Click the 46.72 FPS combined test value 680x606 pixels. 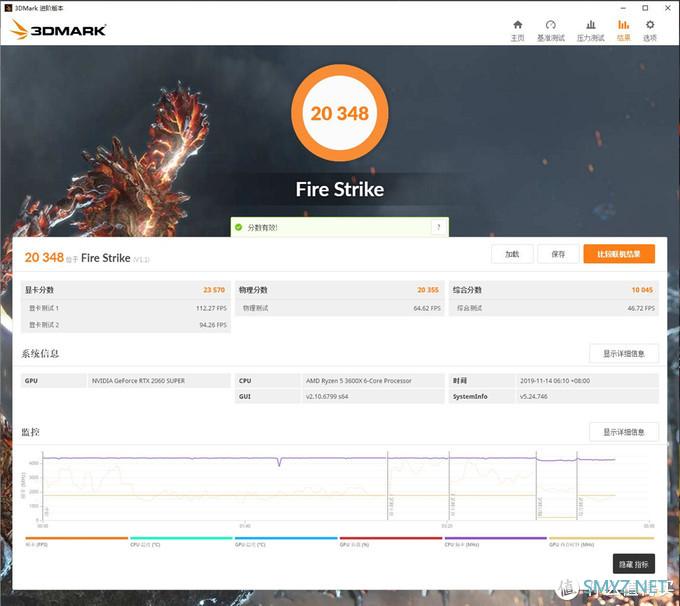pyautogui.click(x=641, y=308)
